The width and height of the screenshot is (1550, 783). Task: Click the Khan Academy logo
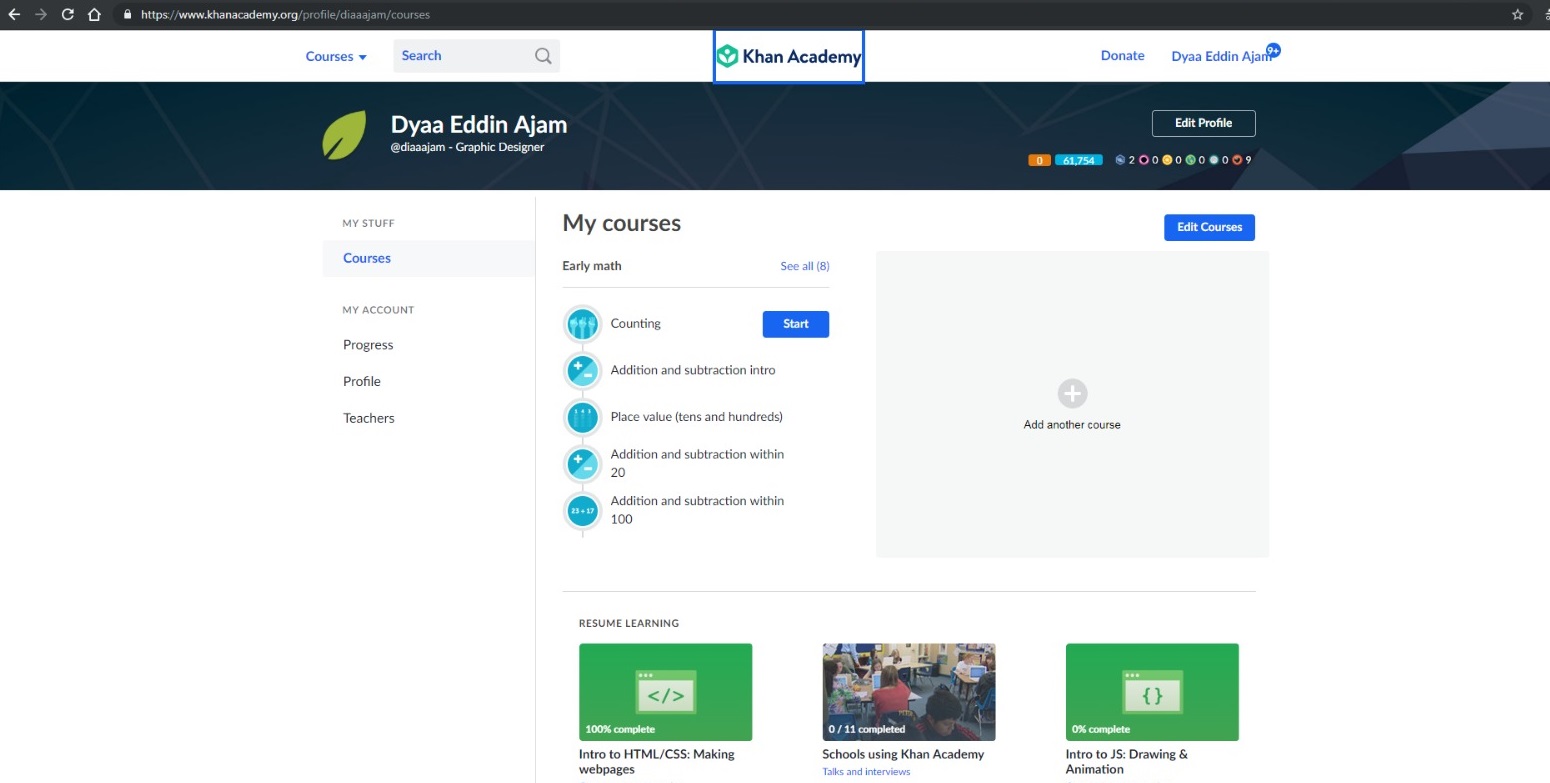coord(789,57)
